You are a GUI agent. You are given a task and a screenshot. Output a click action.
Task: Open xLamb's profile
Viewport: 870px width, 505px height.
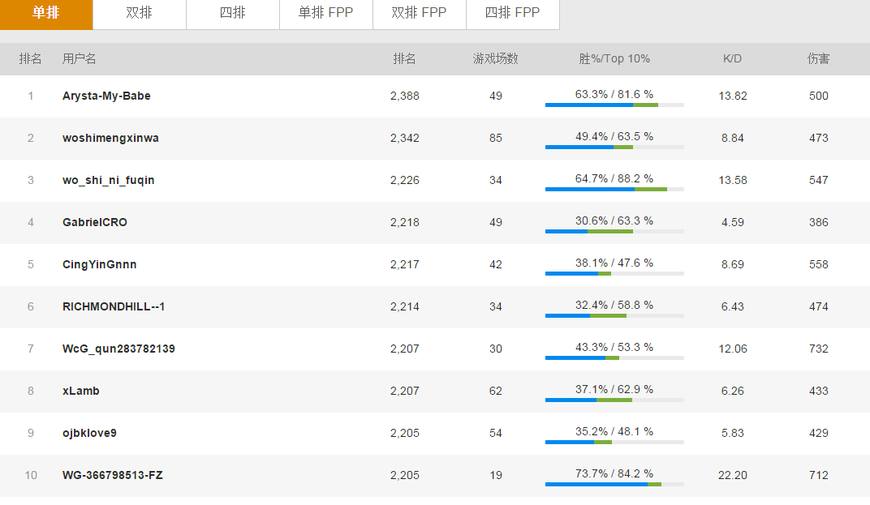point(81,391)
